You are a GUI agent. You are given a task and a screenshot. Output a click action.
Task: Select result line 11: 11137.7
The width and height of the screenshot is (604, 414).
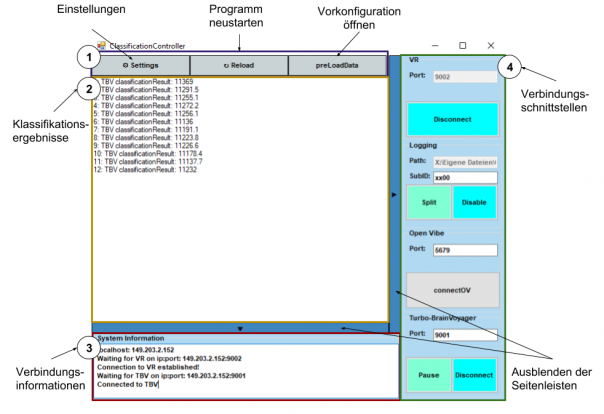148,161
